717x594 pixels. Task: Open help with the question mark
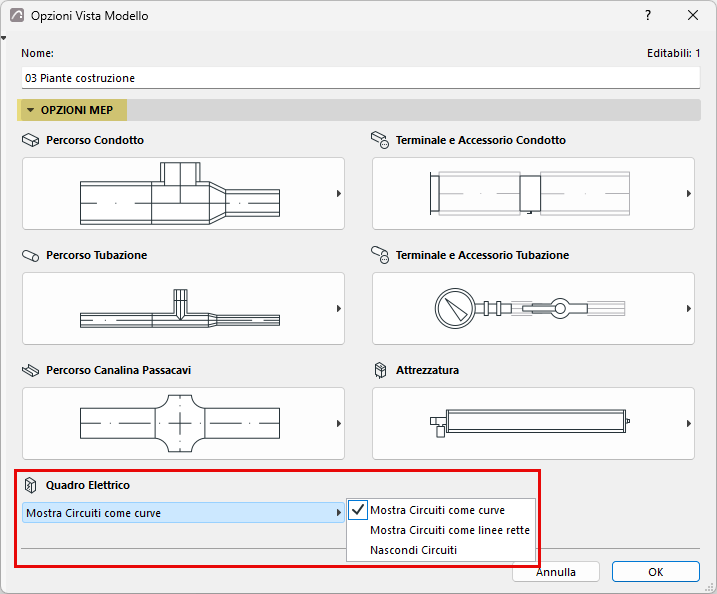648,16
